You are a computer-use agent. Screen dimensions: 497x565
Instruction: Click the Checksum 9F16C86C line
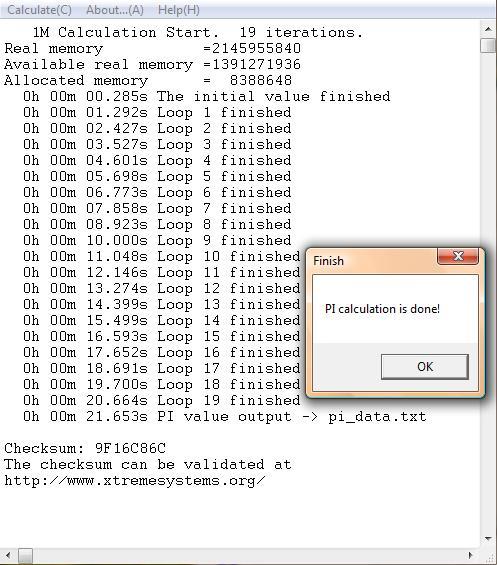(85, 448)
